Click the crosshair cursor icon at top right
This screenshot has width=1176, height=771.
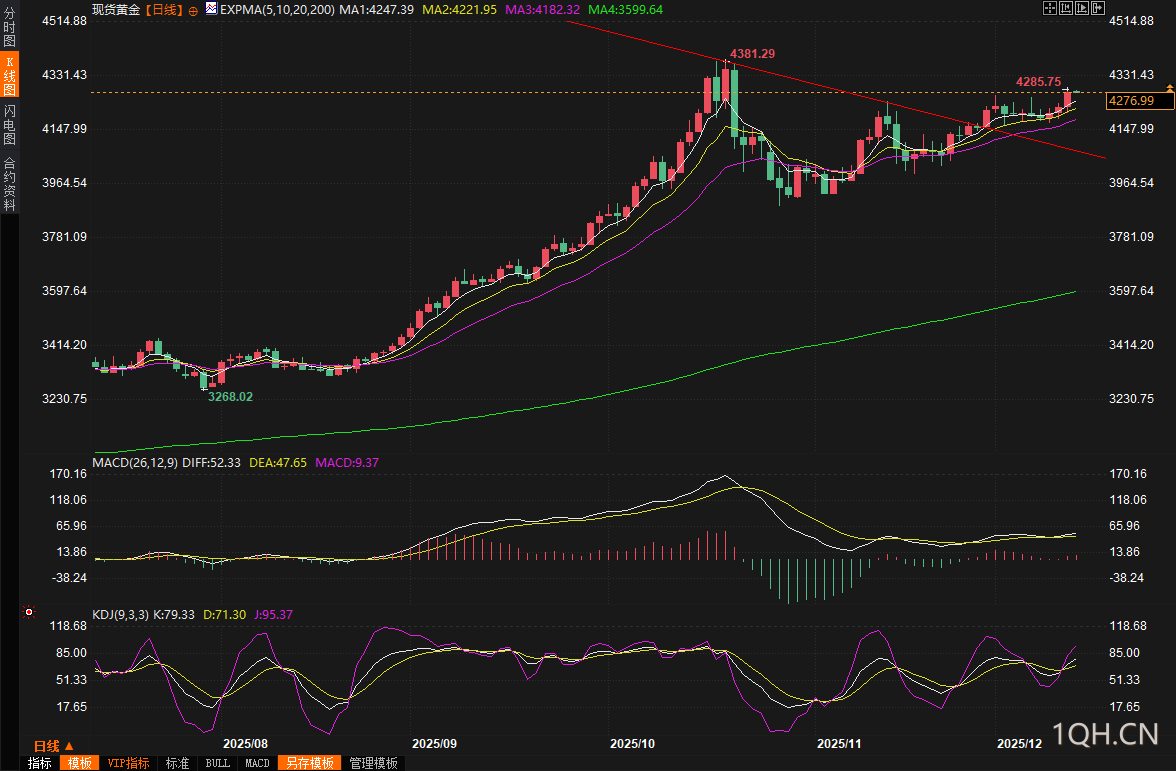1049,7
